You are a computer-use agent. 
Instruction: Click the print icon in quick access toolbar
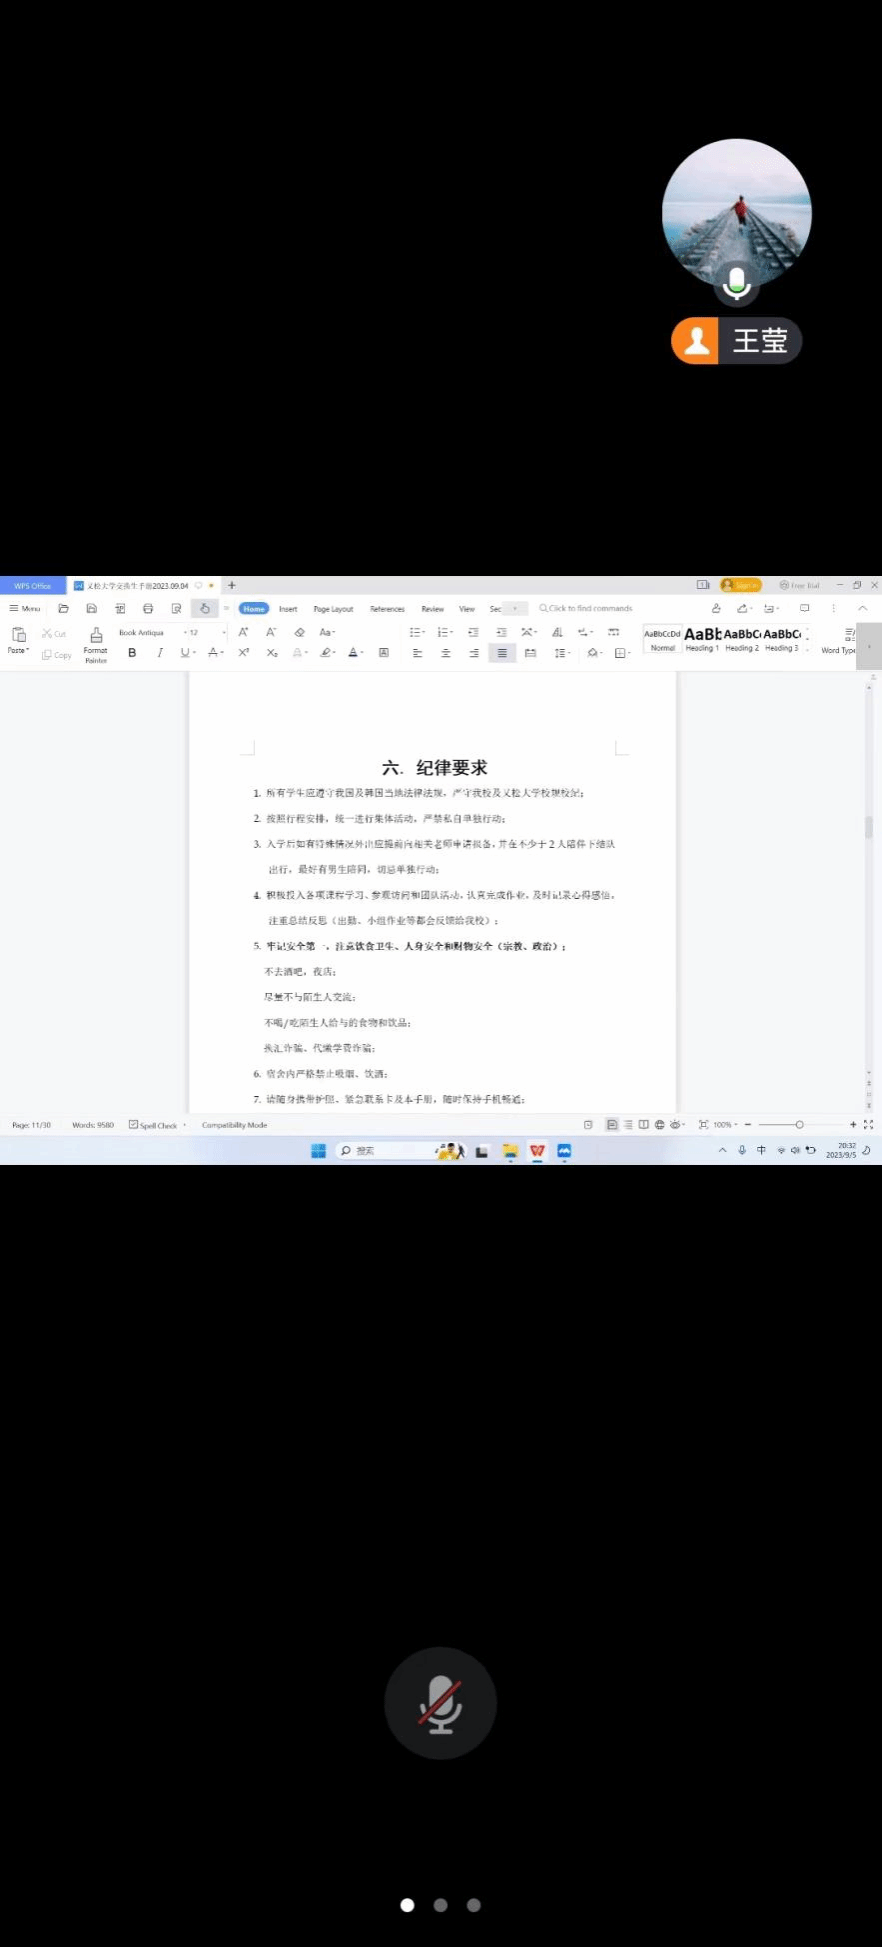148,608
